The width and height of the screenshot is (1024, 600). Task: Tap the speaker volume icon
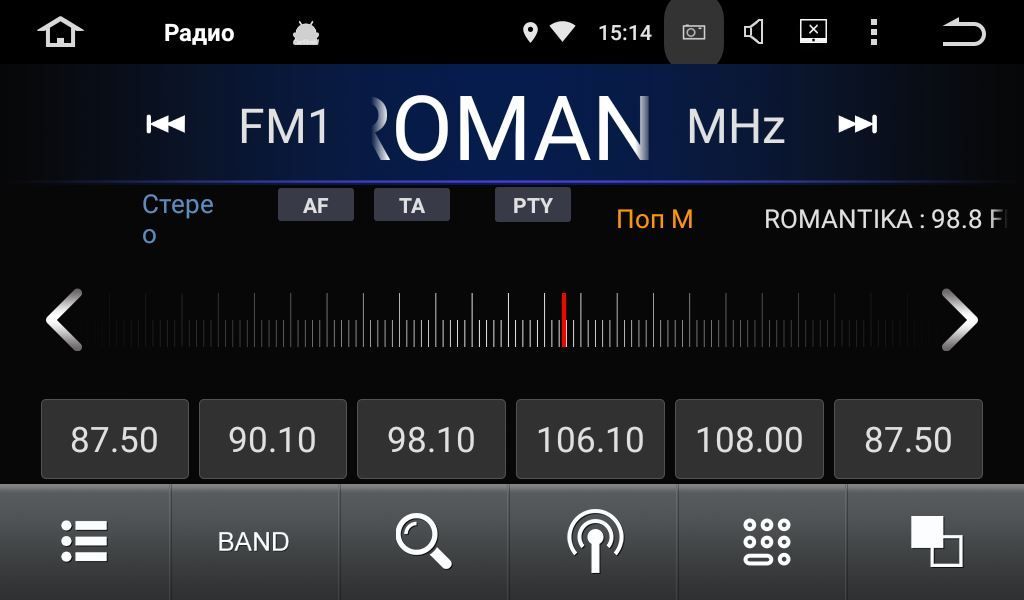754,32
